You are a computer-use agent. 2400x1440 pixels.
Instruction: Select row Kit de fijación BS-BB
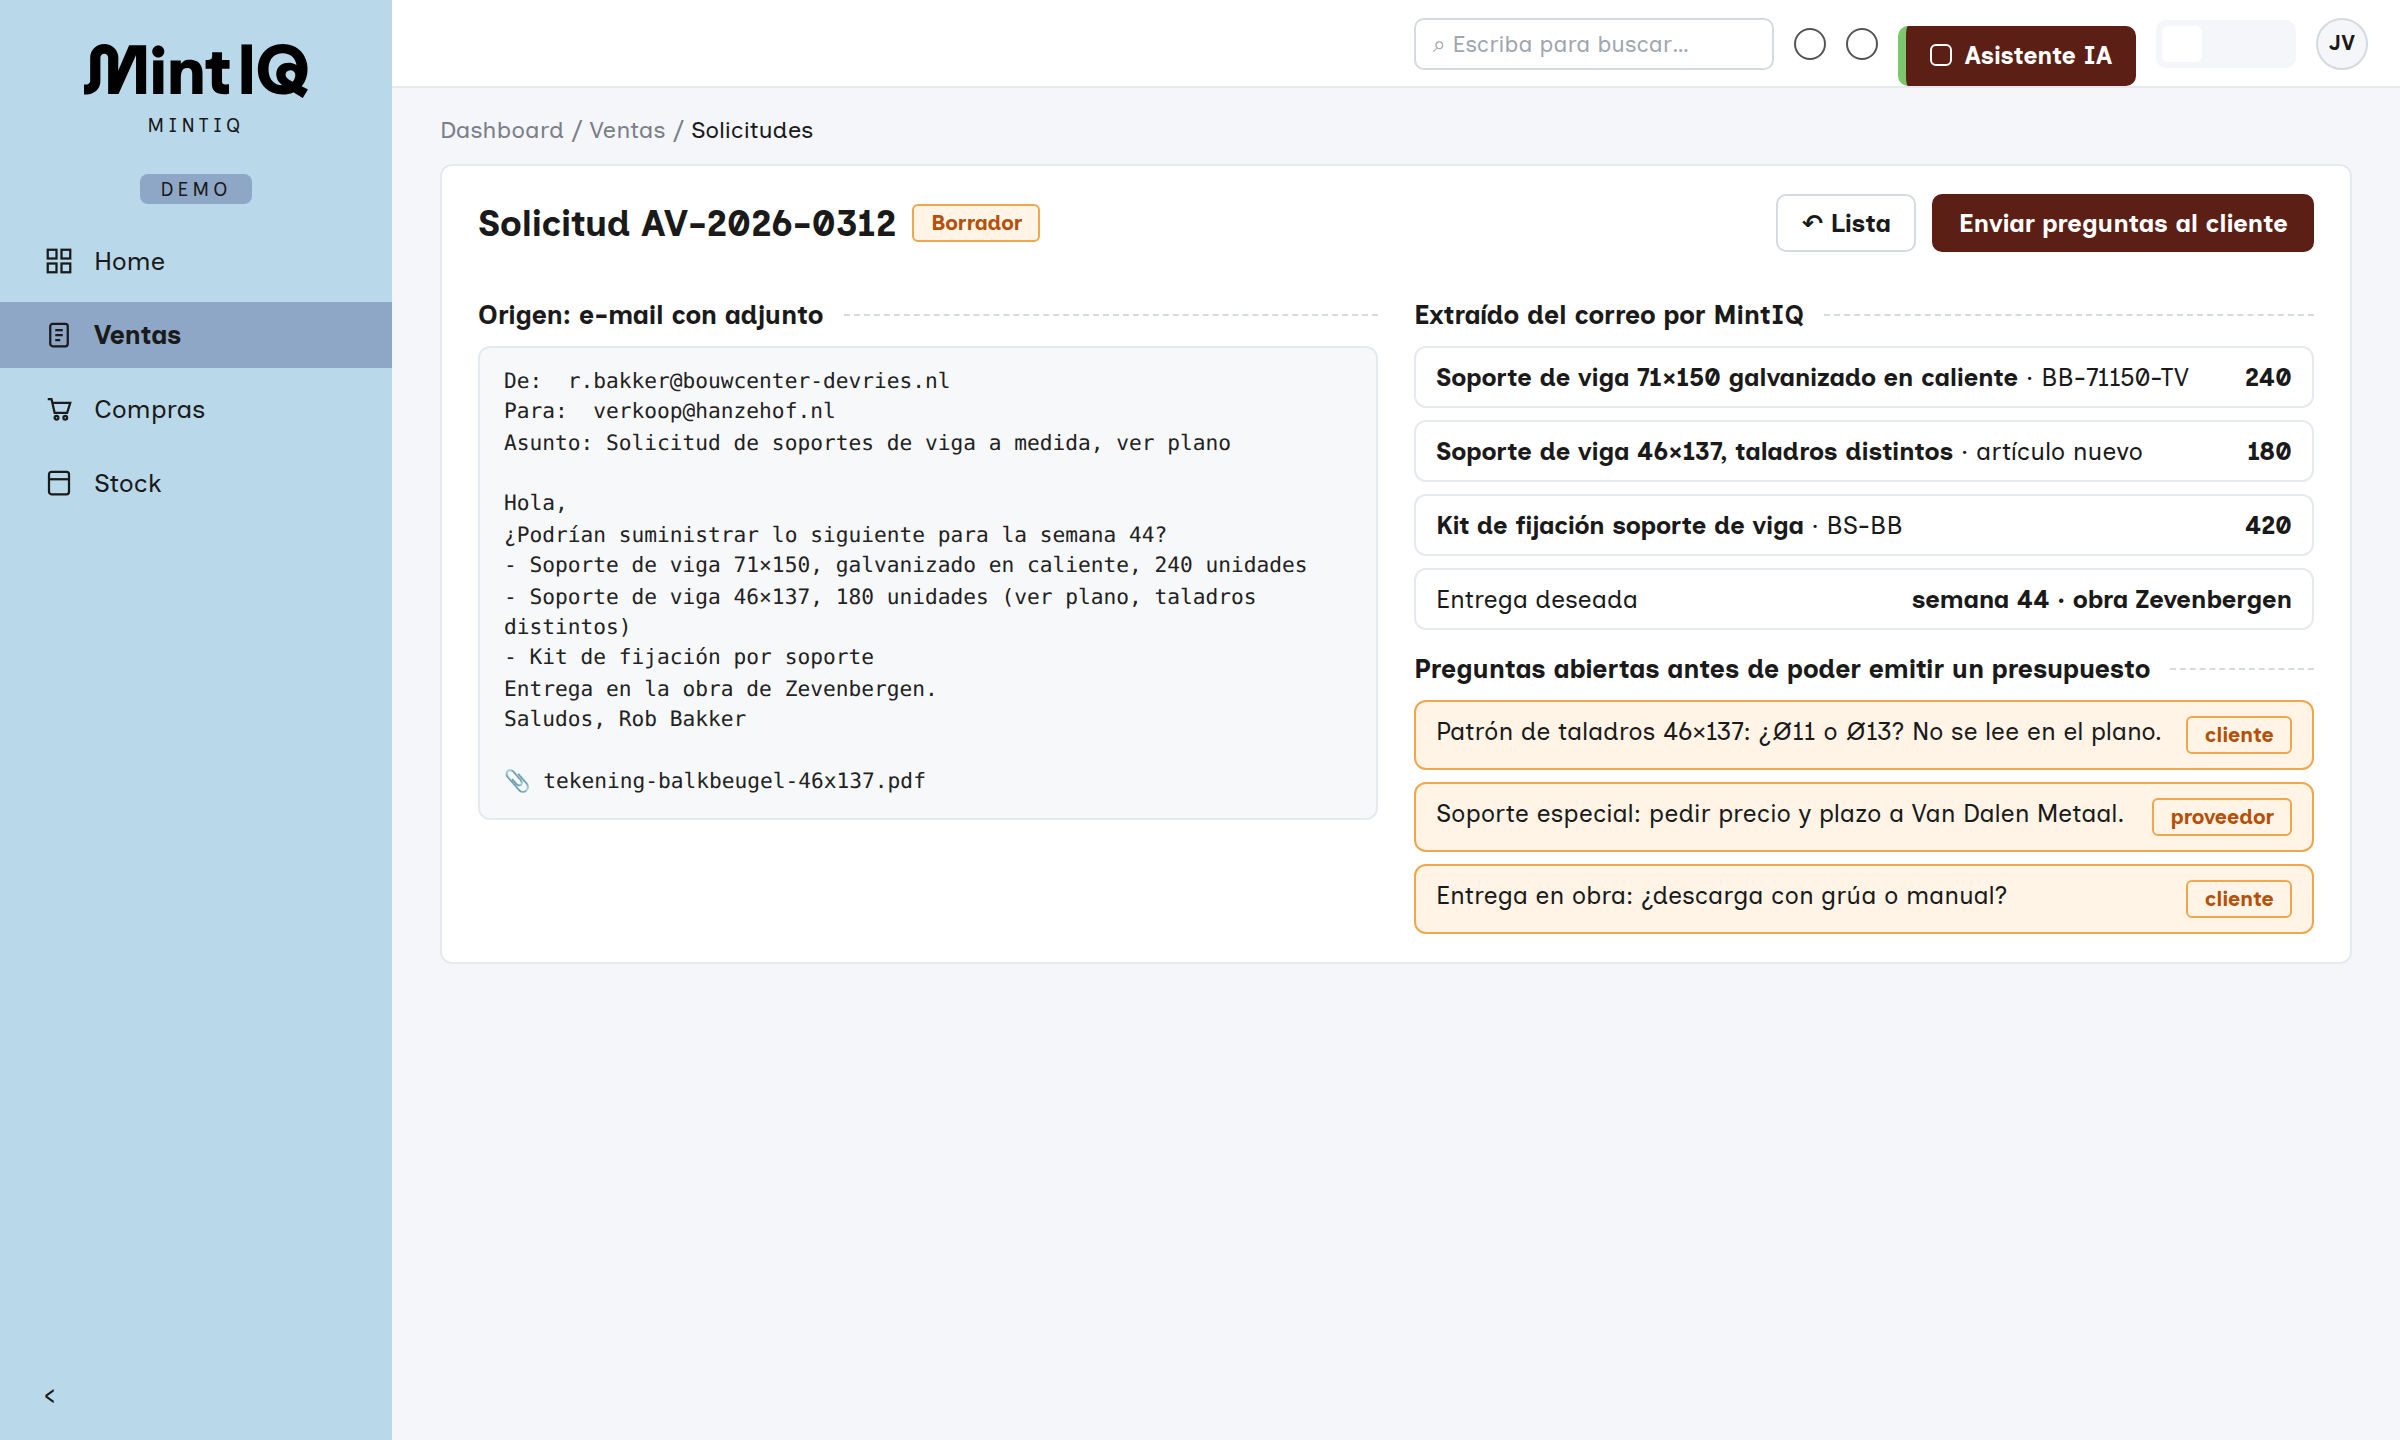[1864, 525]
